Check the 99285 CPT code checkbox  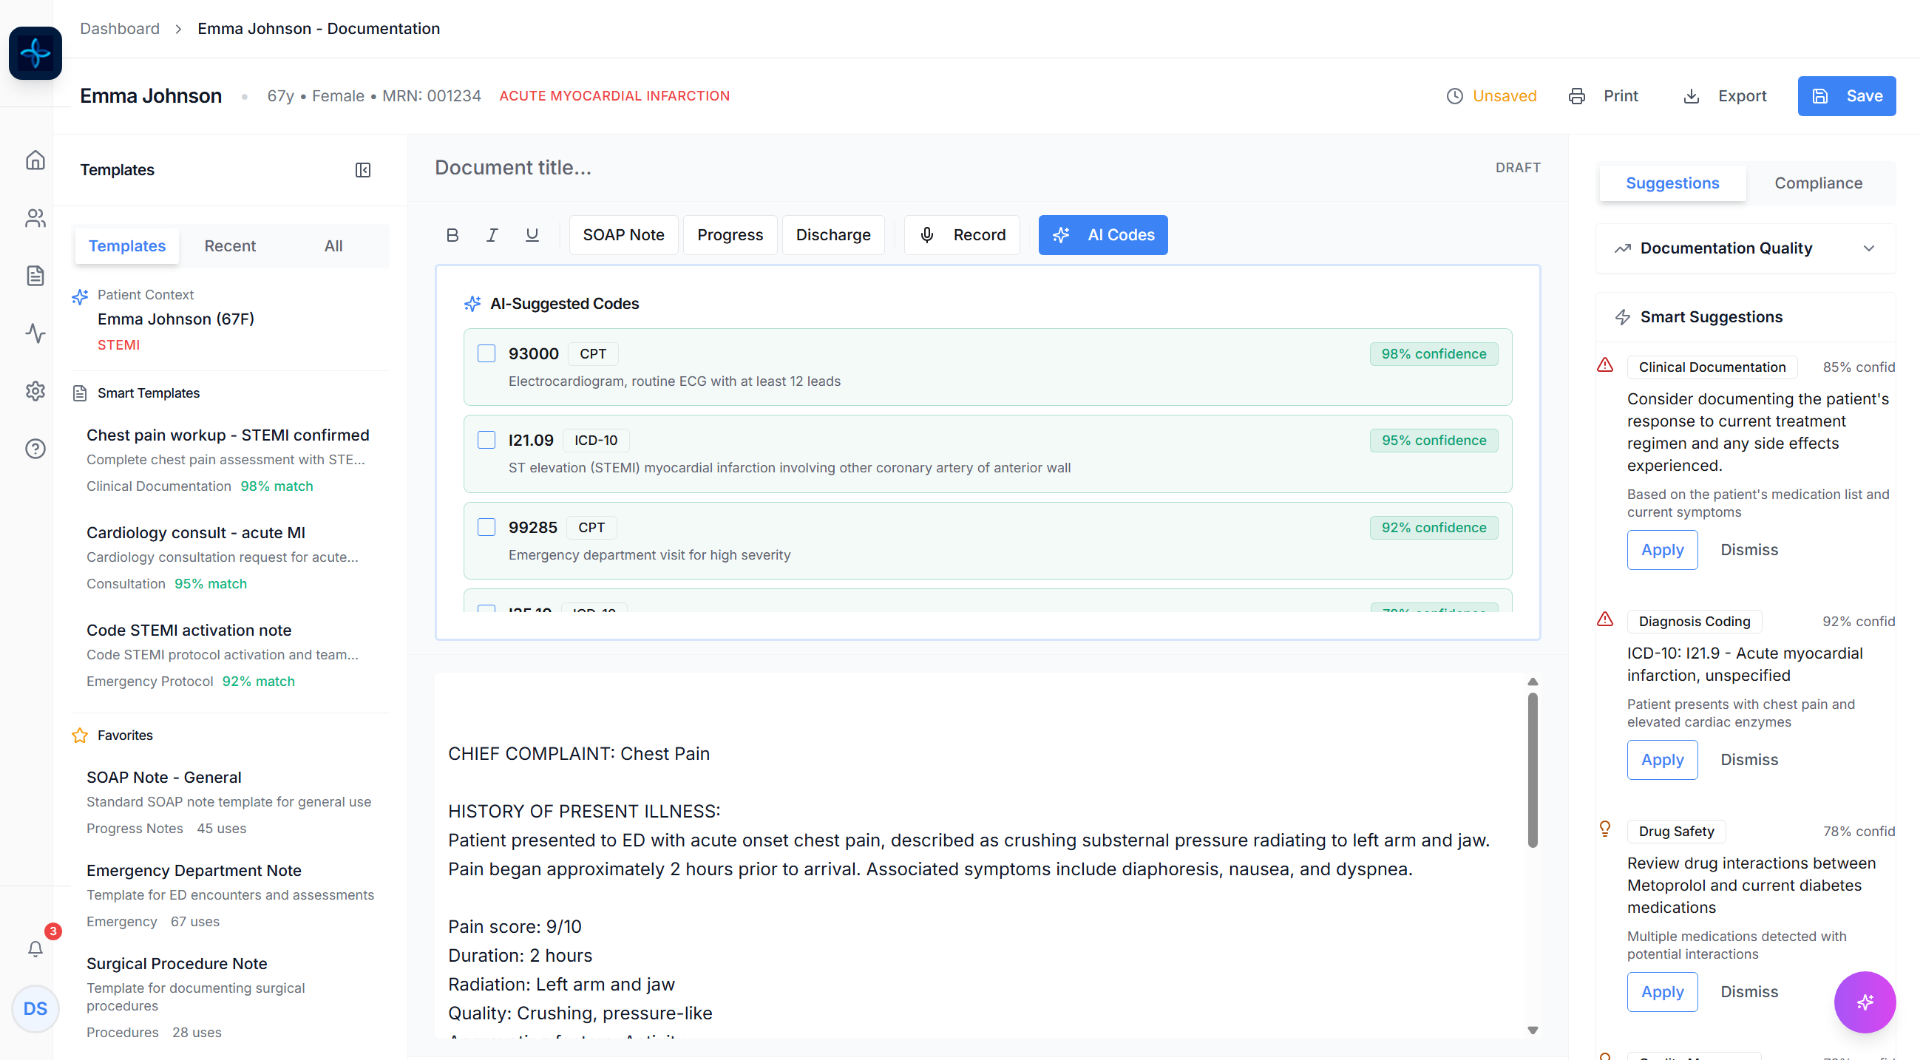coord(487,527)
